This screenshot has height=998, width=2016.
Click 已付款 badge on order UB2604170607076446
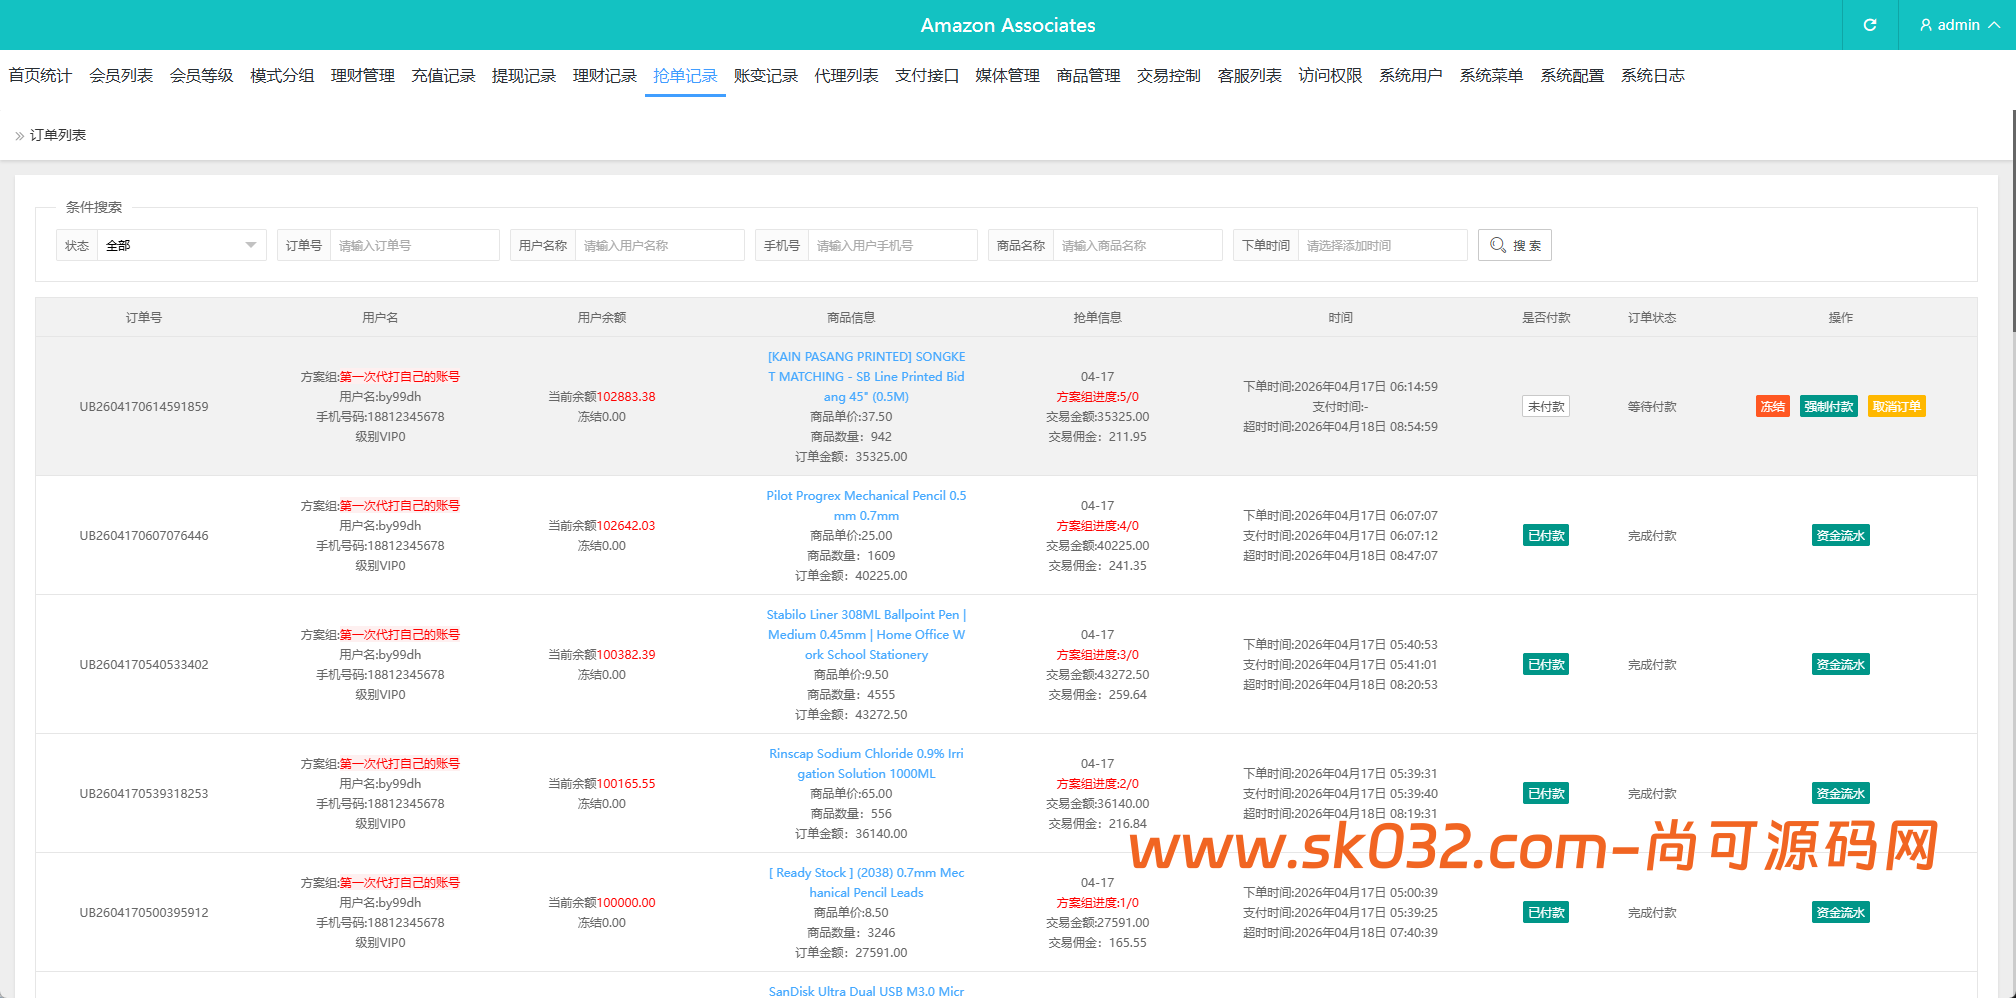click(x=1546, y=535)
